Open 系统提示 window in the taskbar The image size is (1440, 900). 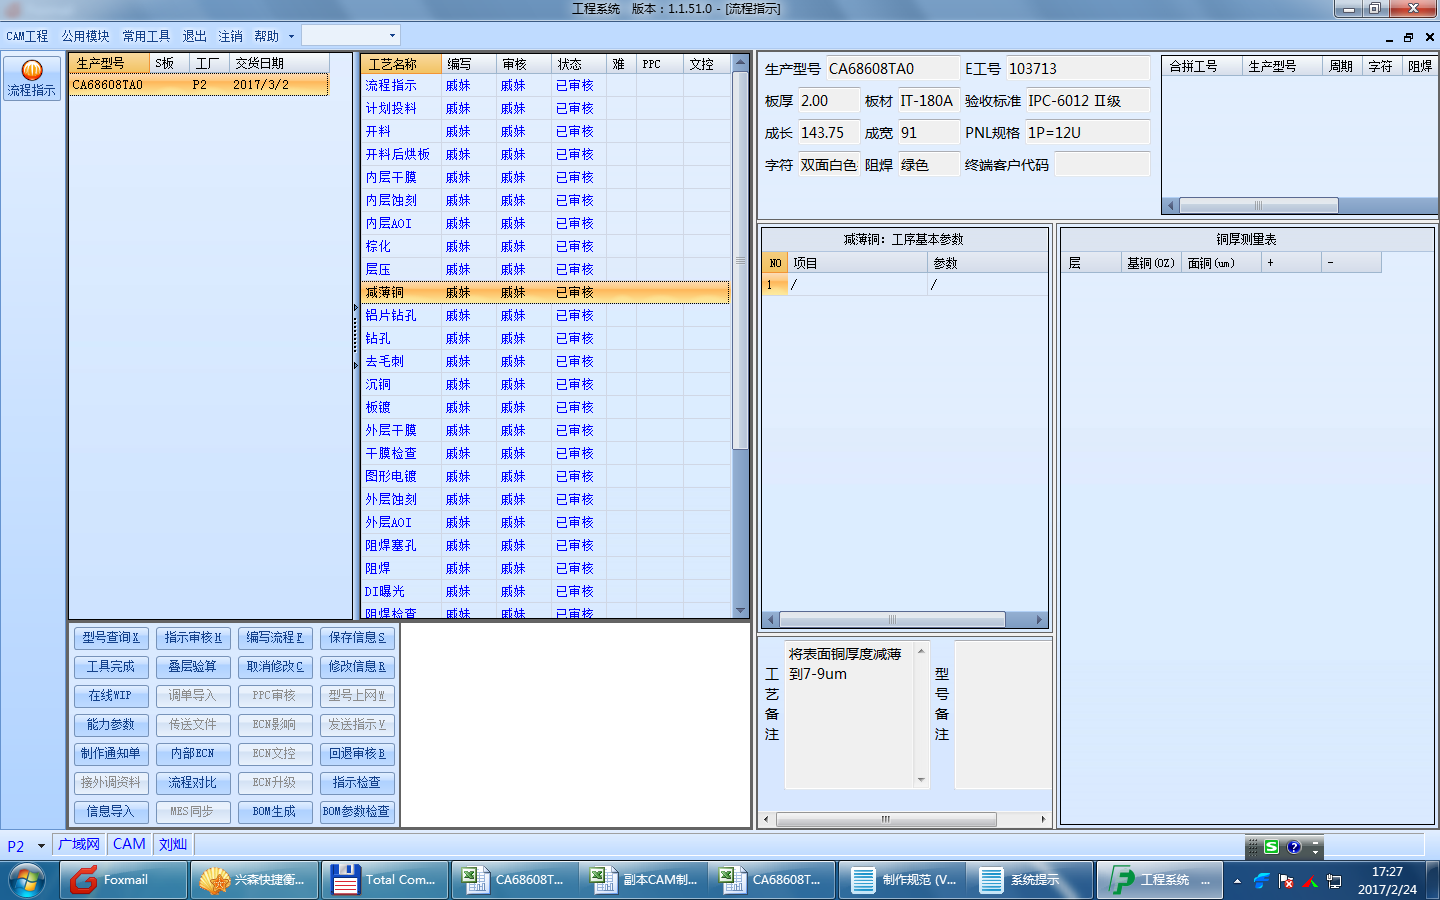1031,880
